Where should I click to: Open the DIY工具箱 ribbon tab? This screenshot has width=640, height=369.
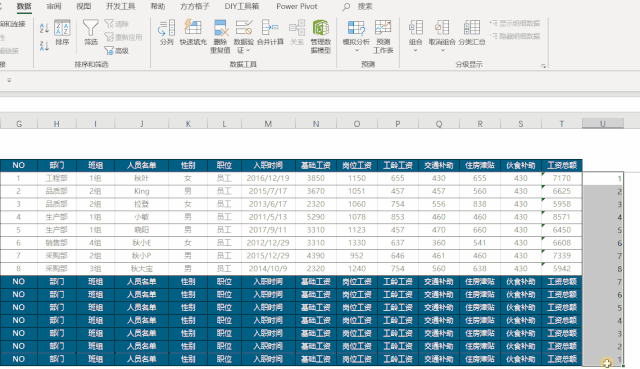(x=242, y=7)
